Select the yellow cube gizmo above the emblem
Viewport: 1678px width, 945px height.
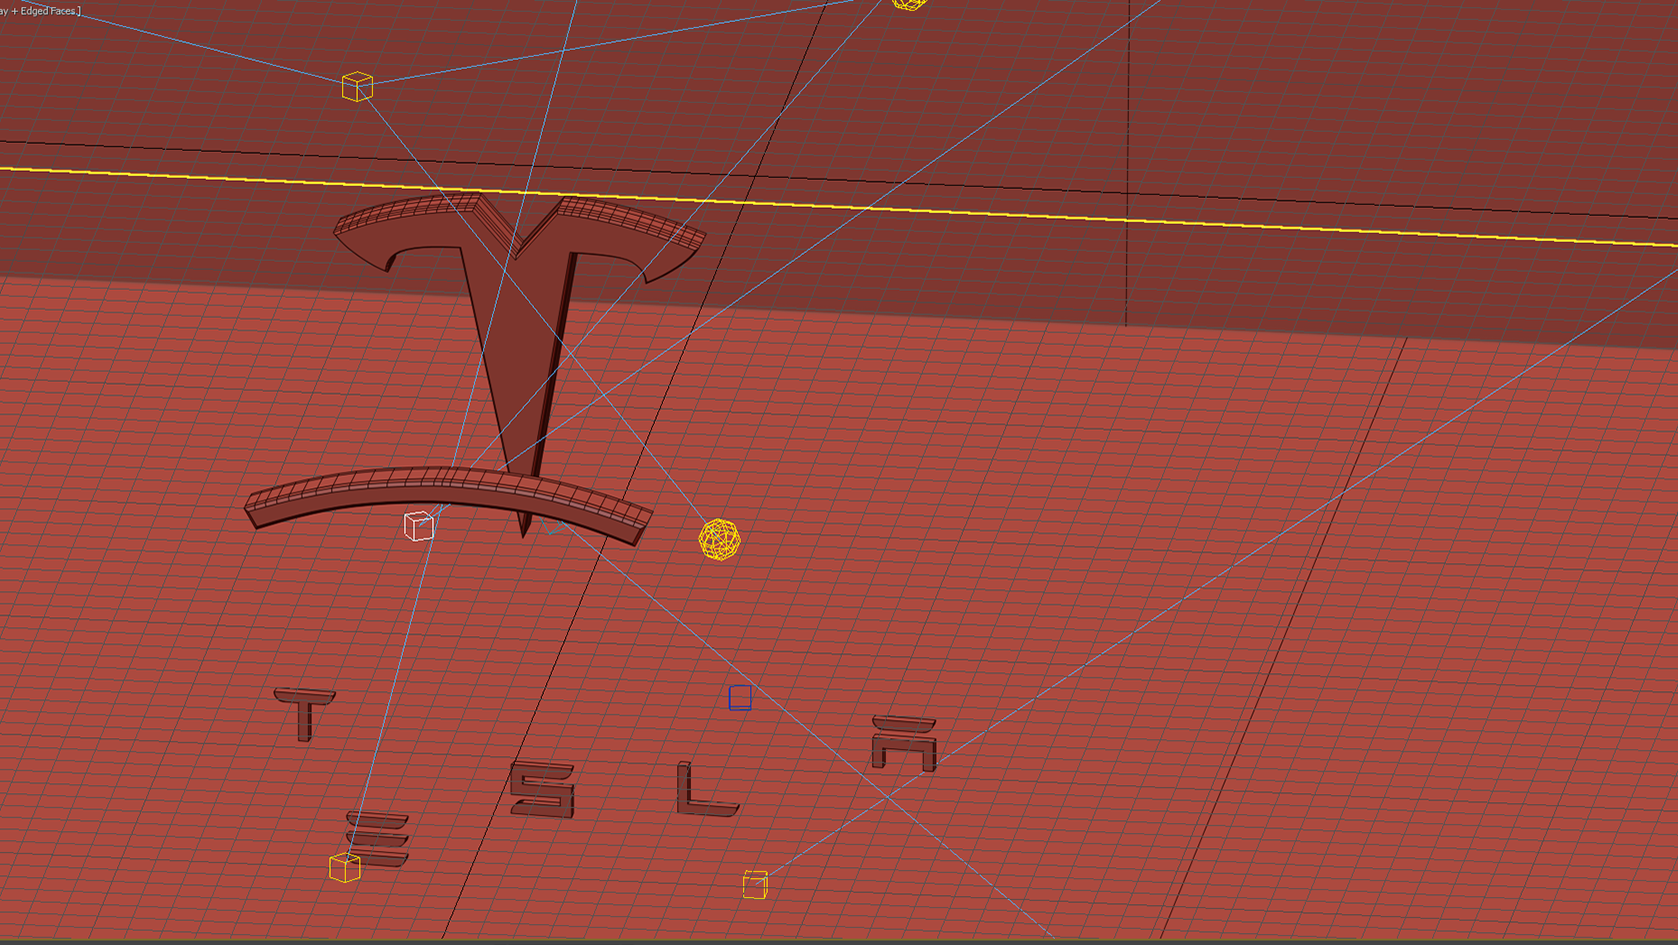[357, 86]
